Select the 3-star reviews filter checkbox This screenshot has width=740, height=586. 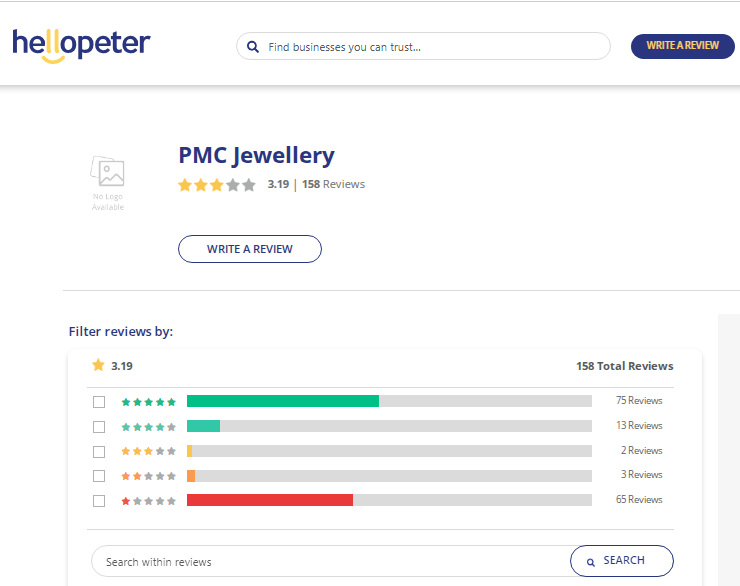[99, 452]
